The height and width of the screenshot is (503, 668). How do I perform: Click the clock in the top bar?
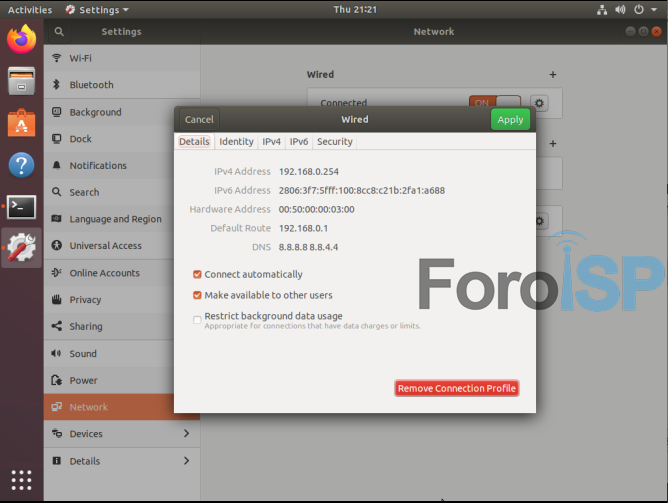[353, 9]
